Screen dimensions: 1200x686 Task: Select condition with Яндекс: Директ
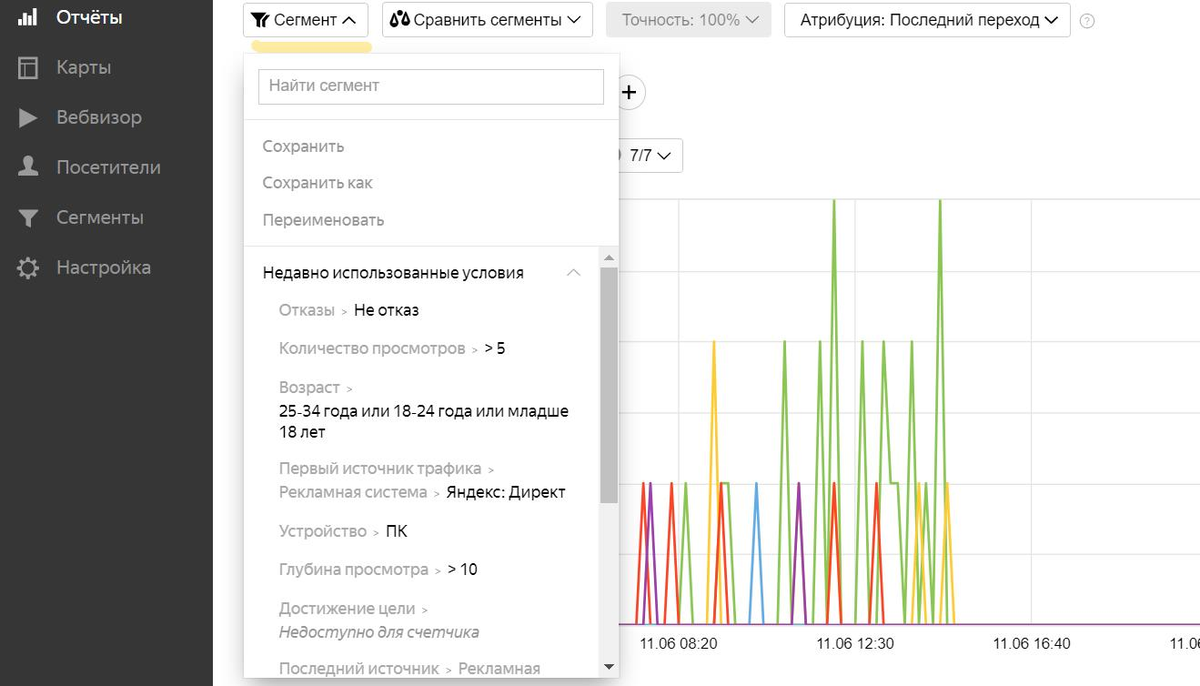423,480
